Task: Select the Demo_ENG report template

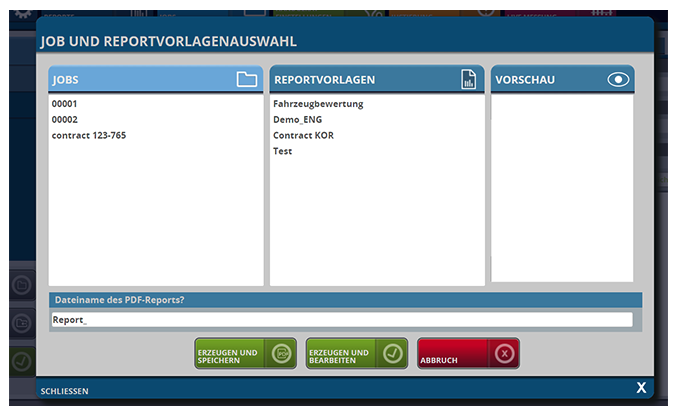Action: (299, 119)
